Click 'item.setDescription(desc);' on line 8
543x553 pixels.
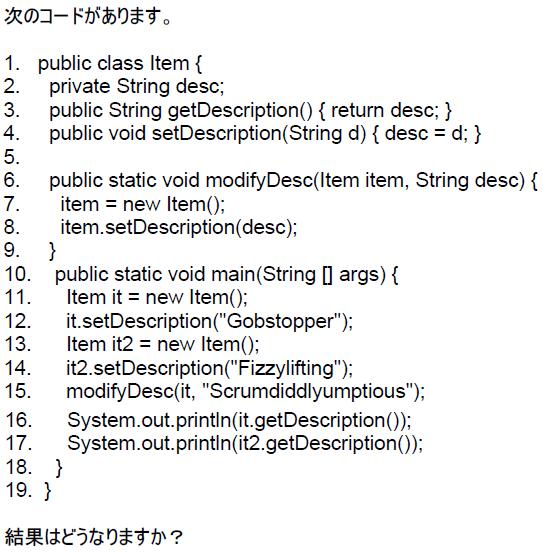(x=179, y=228)
